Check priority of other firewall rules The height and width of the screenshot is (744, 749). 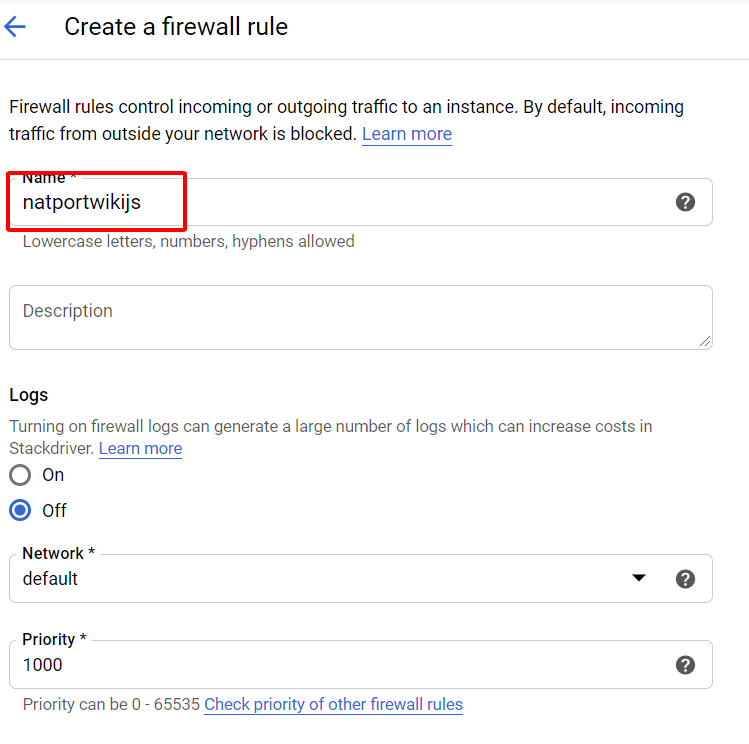coord(333,704)
